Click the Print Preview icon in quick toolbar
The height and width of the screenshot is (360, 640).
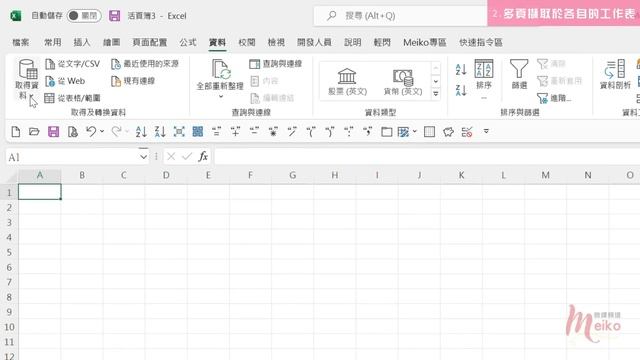coord(73,132)
